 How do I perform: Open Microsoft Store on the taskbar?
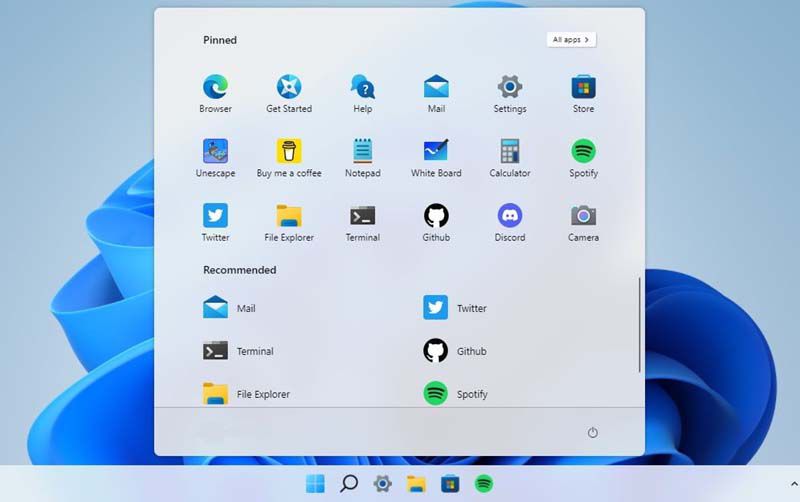[450, 484]
